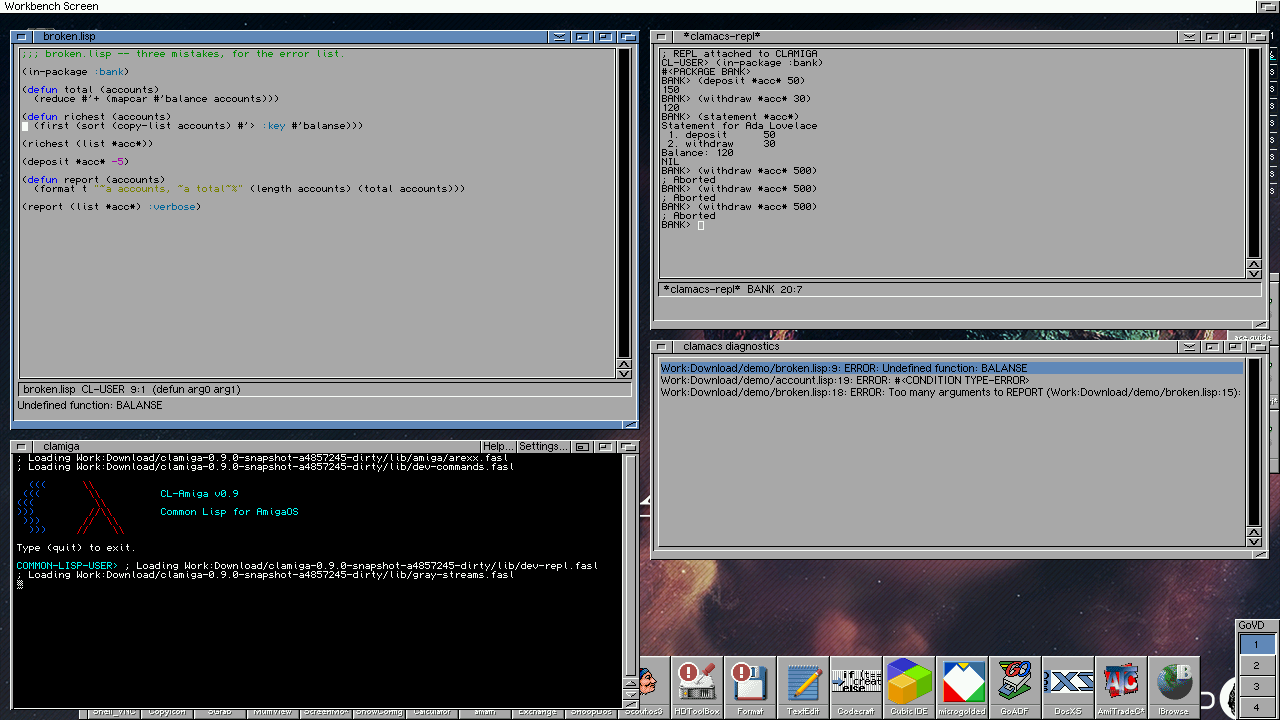Select the Too many arguments to REPORT row
This screenshot has height=720, width=1280.
pos(951,392)
